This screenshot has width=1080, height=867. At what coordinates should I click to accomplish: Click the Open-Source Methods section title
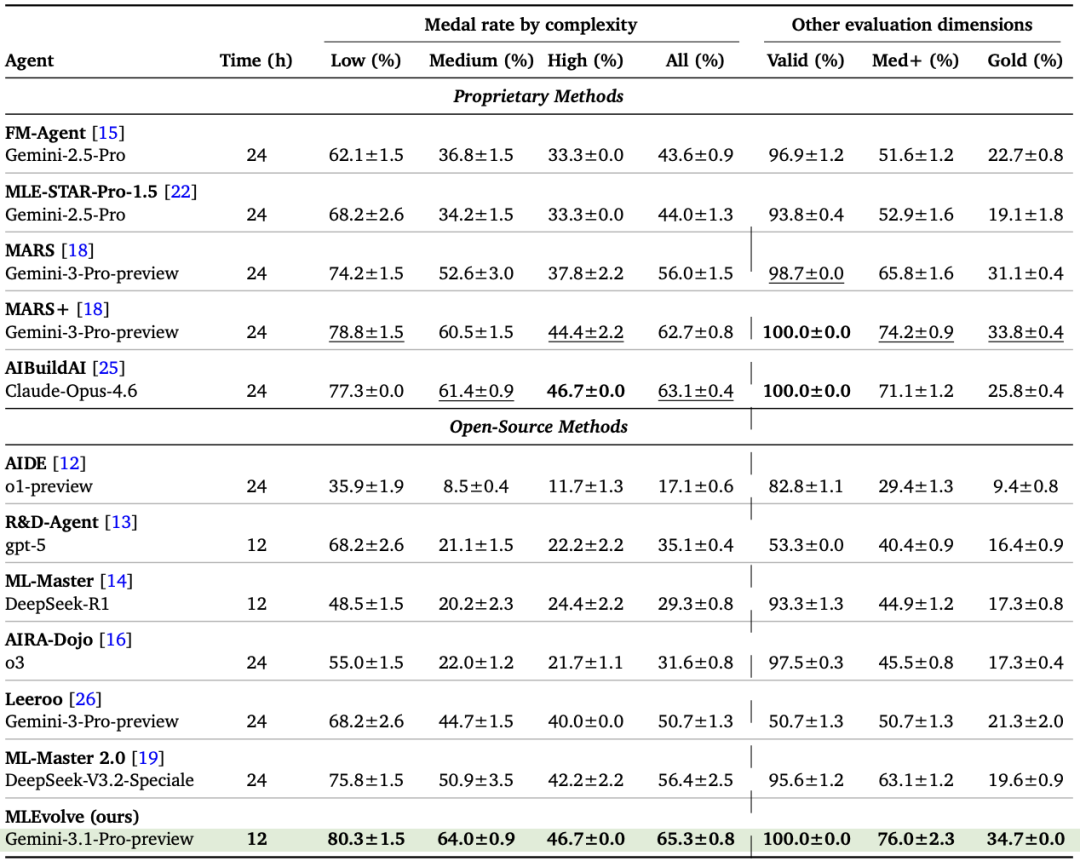pyautogui.click(x=539, y=427)
